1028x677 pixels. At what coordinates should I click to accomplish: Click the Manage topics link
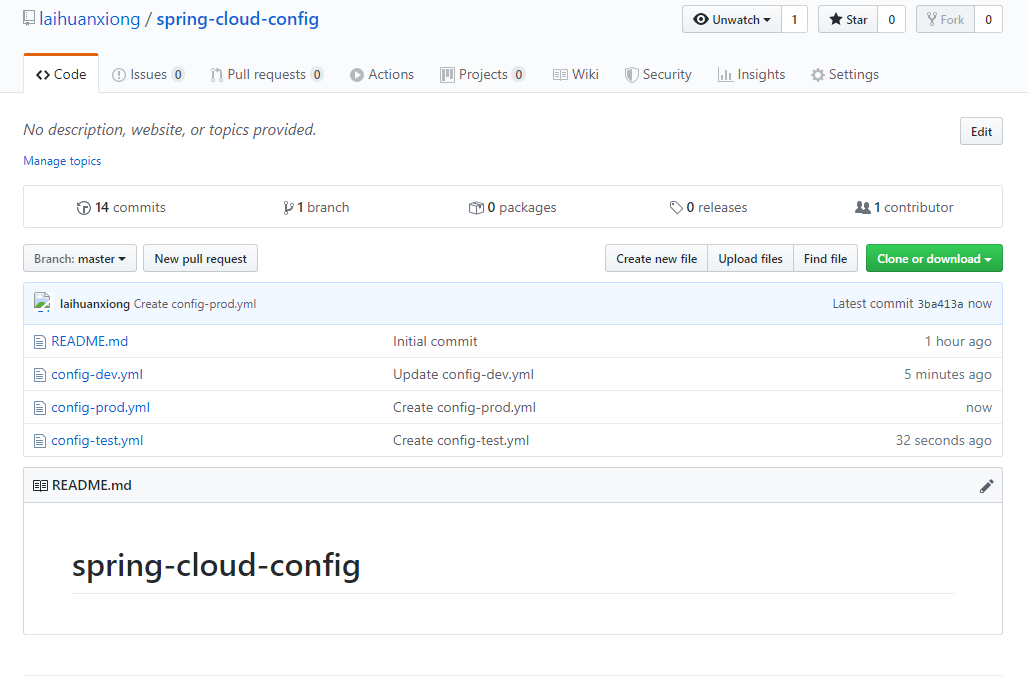[x=62, y=161]
